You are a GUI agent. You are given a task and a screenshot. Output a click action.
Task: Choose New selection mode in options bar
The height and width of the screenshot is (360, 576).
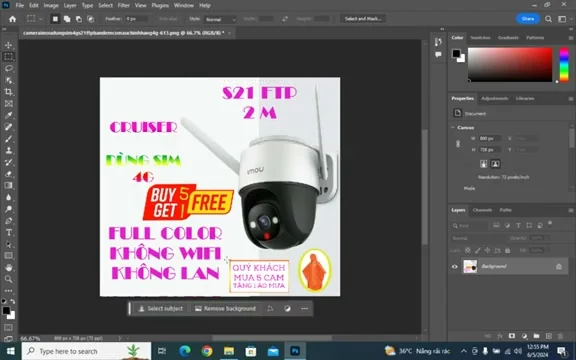tap(55, 19)
